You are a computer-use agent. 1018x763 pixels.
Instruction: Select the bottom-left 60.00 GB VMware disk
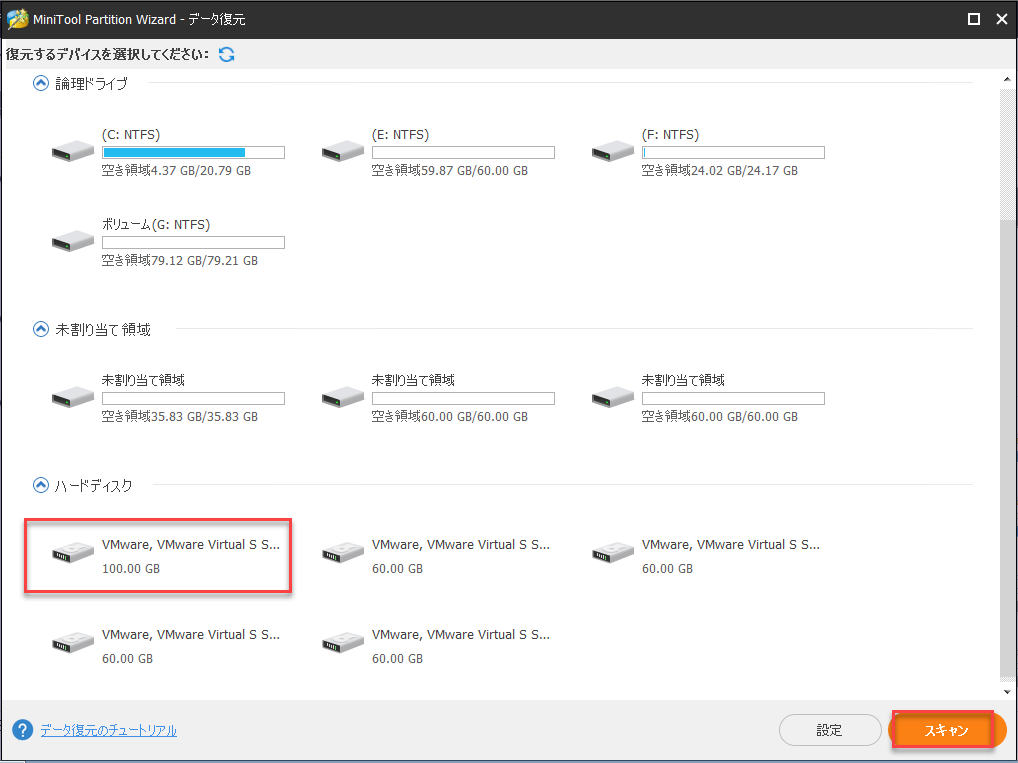pyautogui.click(x=71, y=641)
